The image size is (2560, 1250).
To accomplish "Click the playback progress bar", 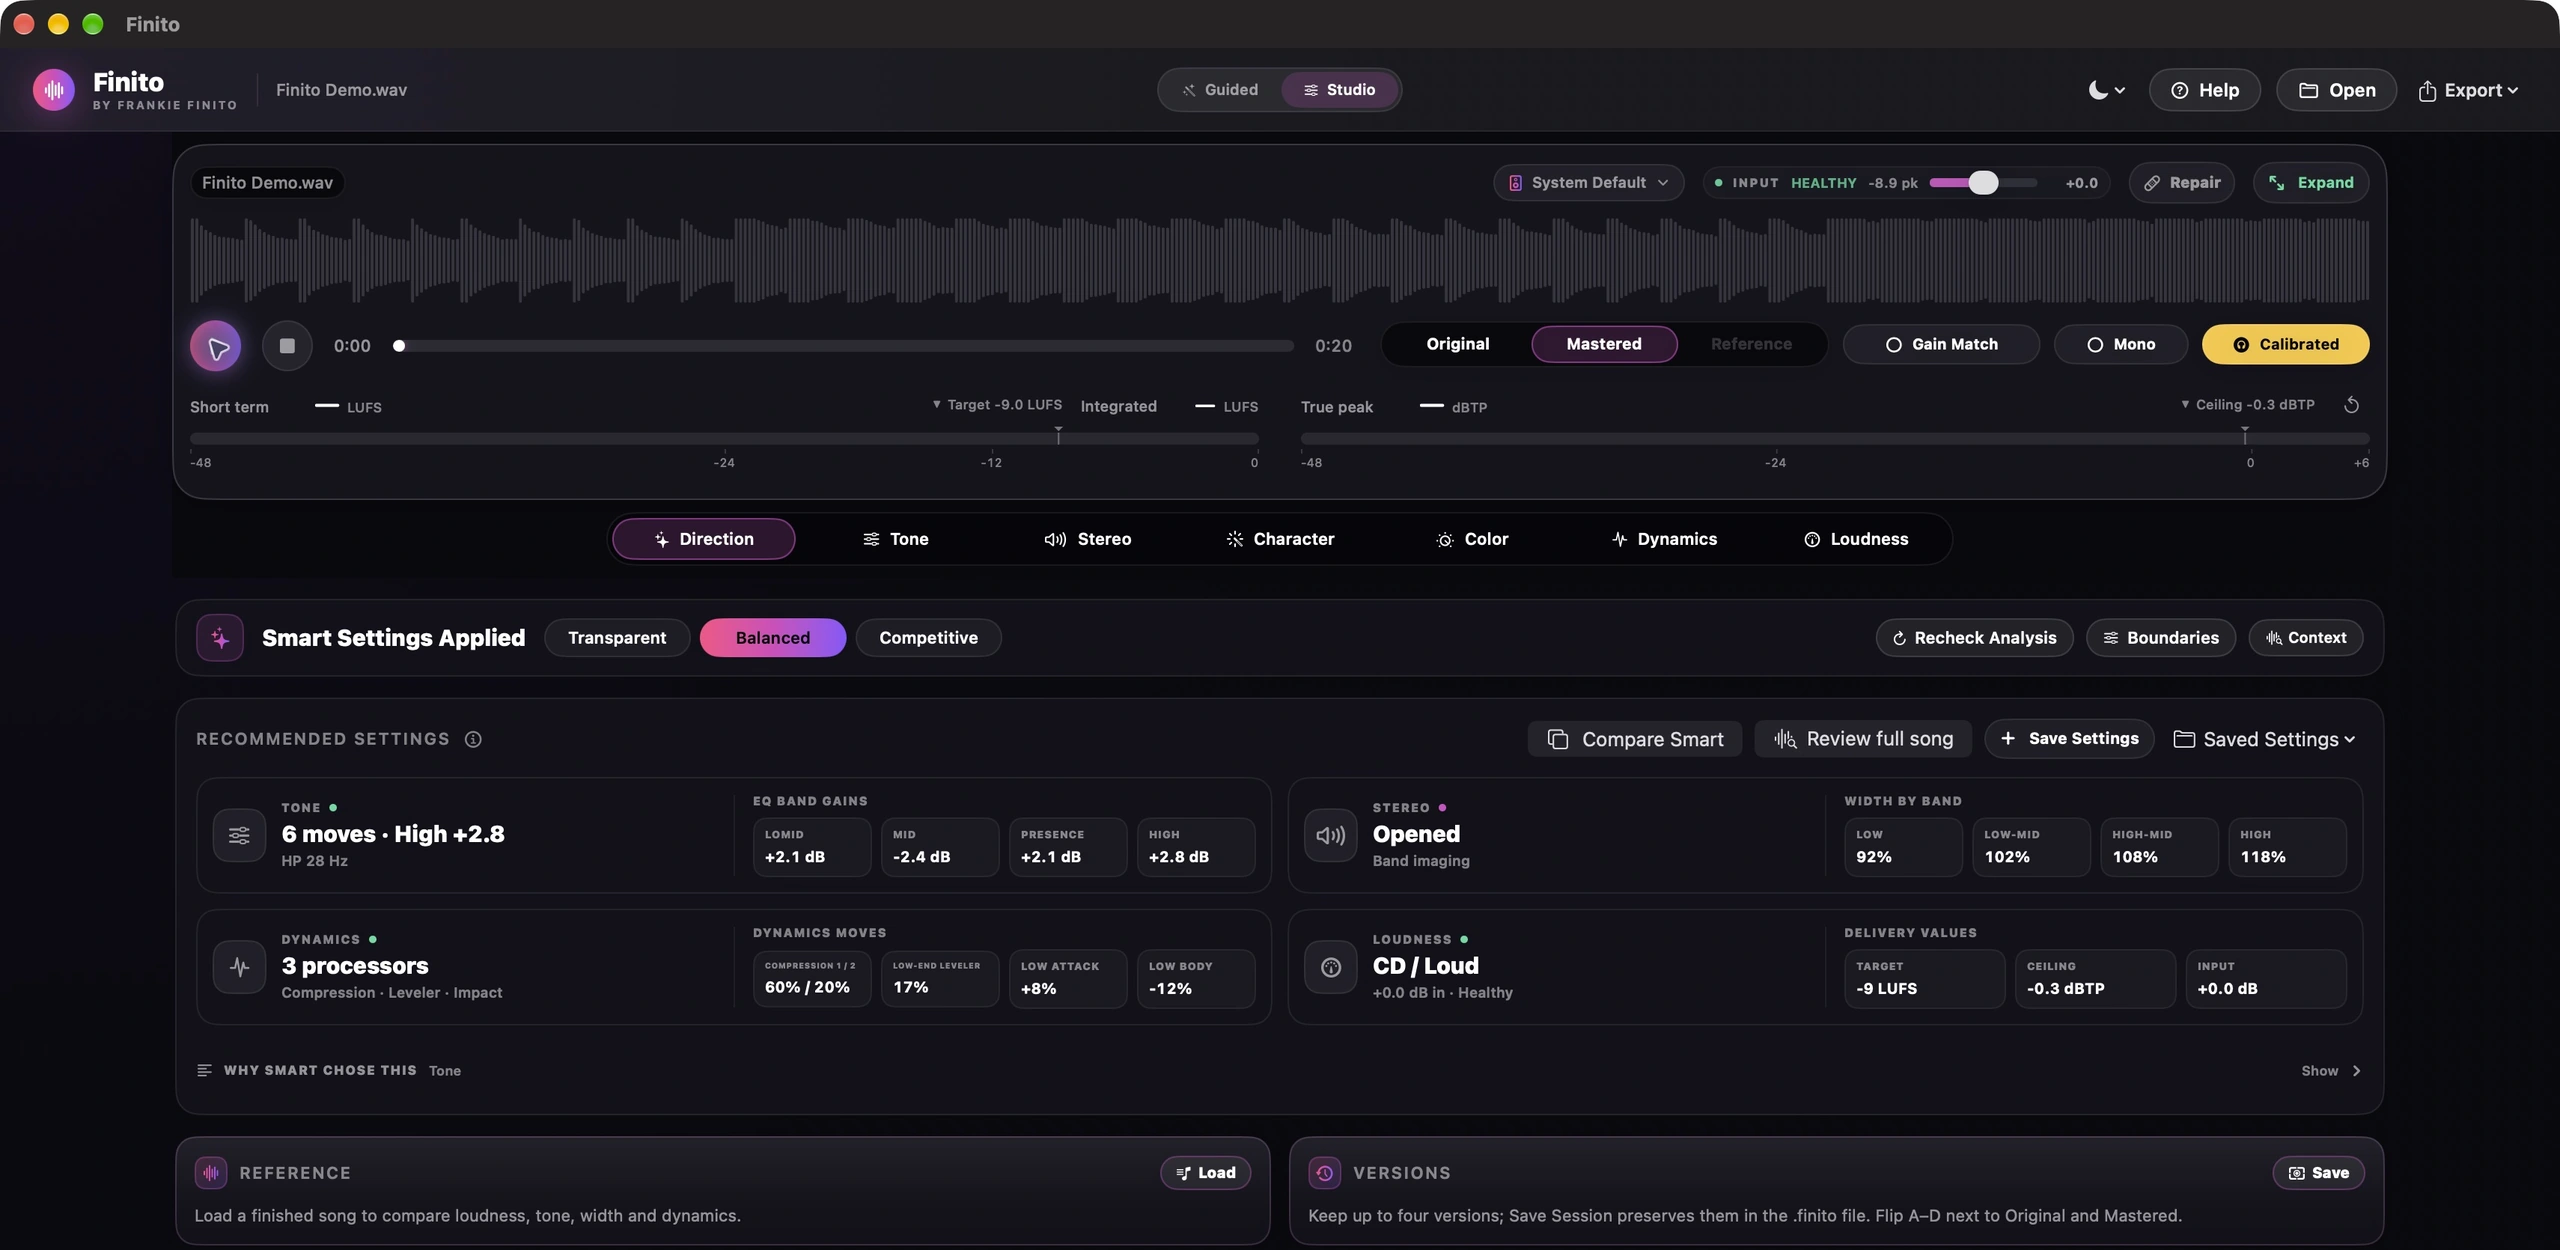I will (x=845, y=346).
